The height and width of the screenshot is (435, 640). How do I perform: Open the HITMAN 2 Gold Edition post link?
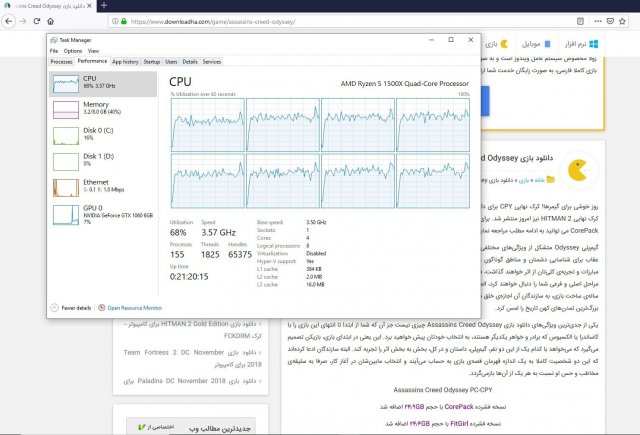click(x=193, y=330)
